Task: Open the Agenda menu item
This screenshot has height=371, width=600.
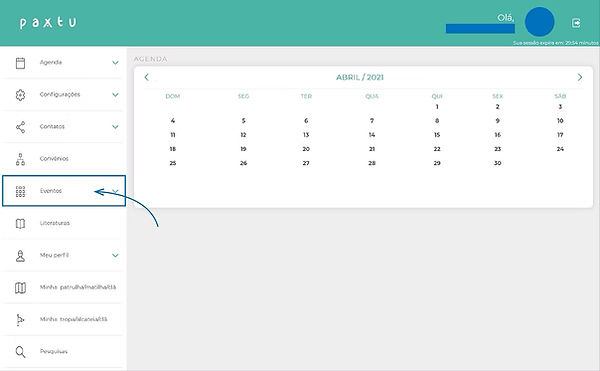Action: (63, 62)
